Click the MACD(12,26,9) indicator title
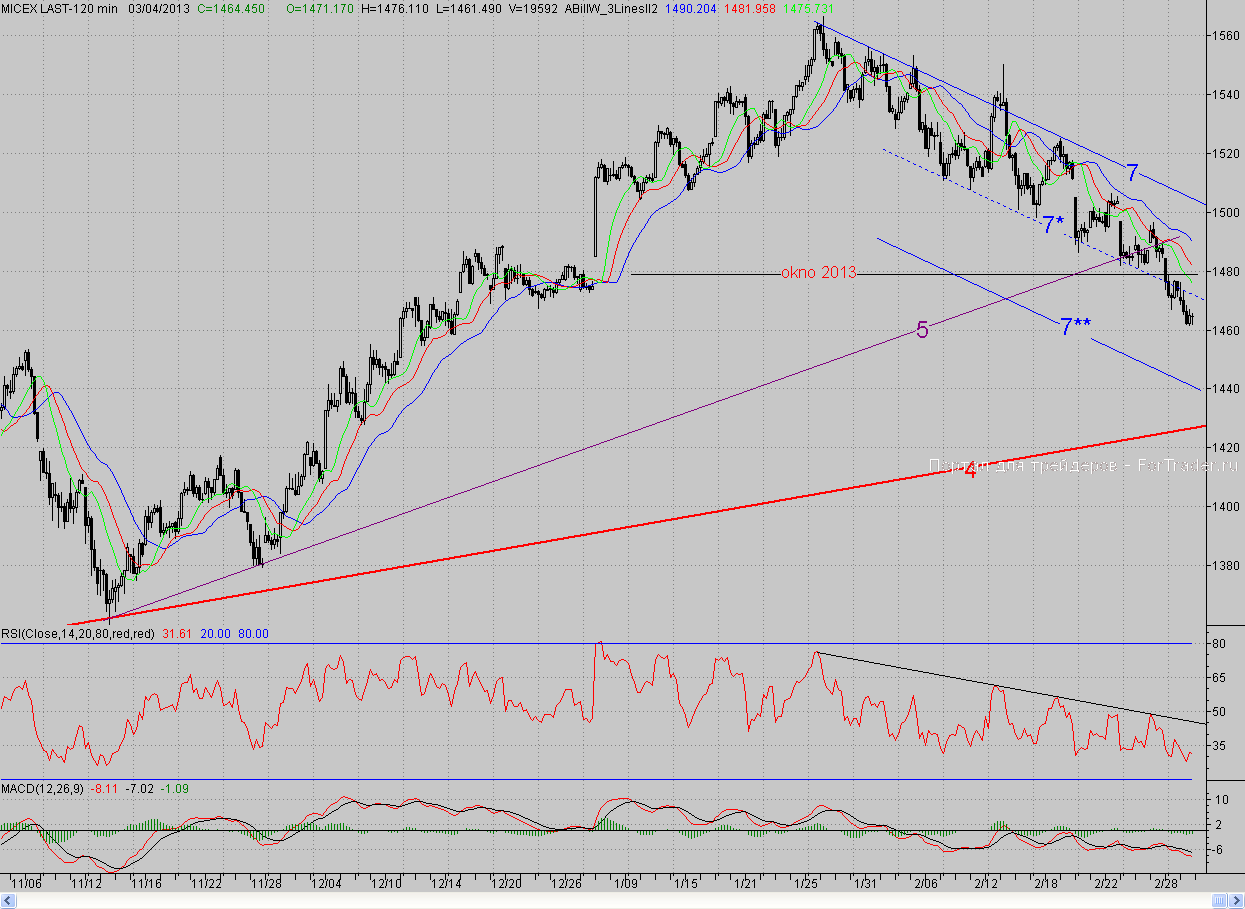1245x909 pixels. coord(43,789)
